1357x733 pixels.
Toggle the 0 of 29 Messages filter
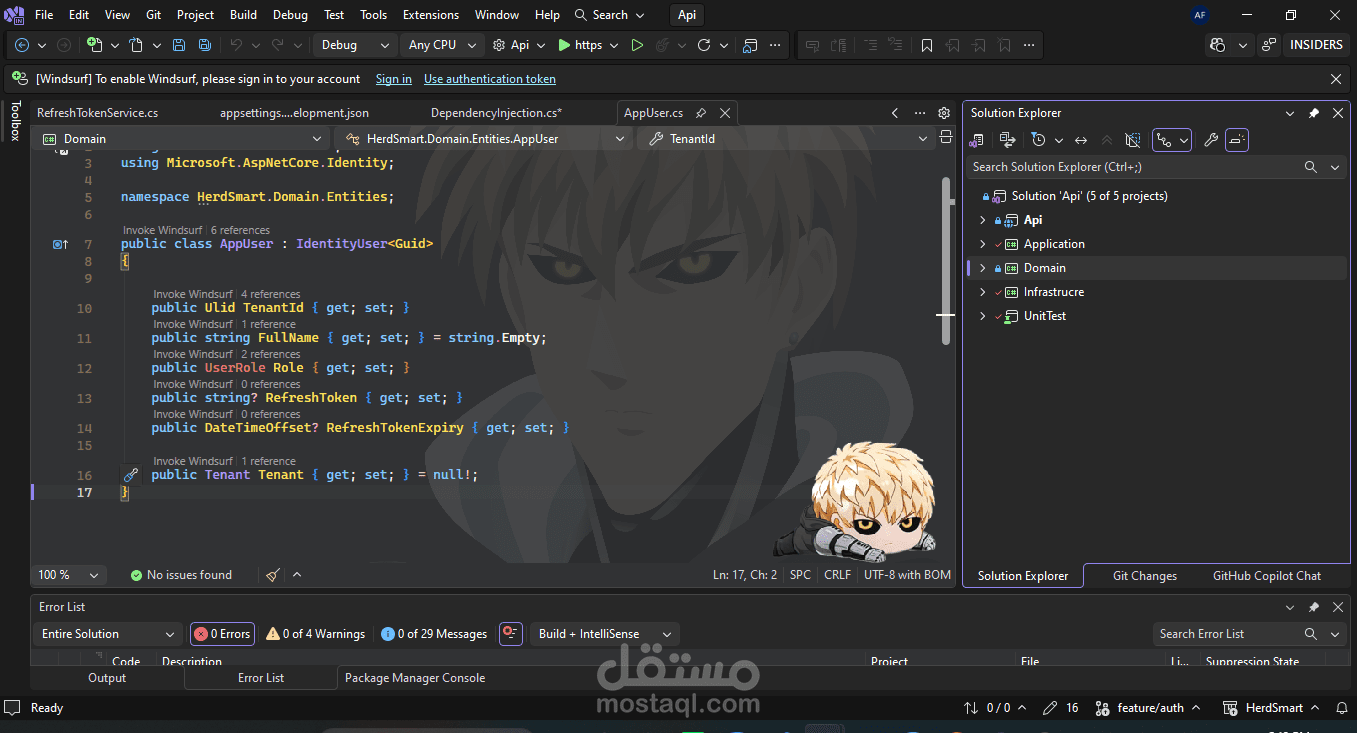pos(434,634)
